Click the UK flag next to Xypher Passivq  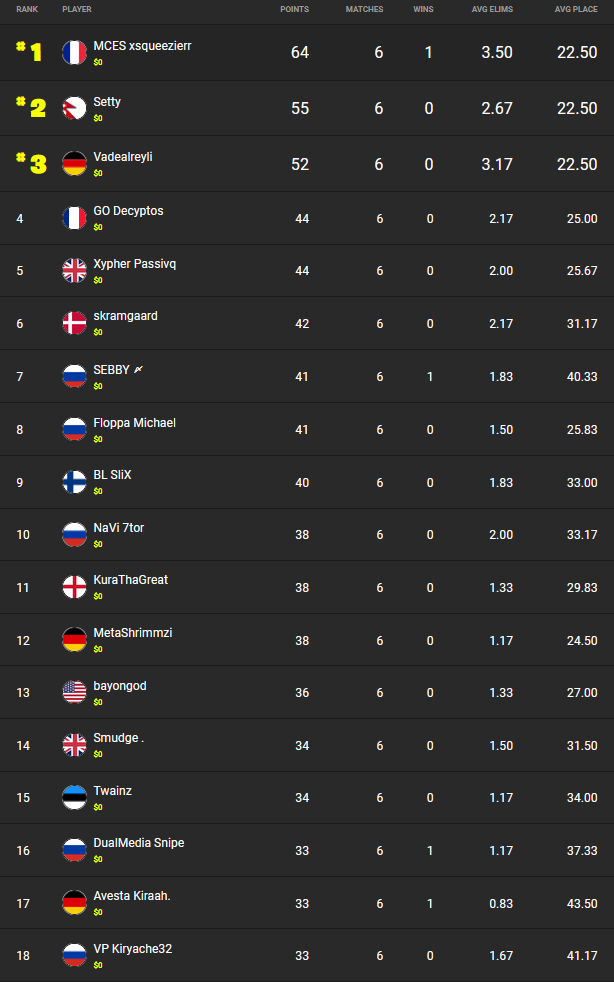point(74,270)
